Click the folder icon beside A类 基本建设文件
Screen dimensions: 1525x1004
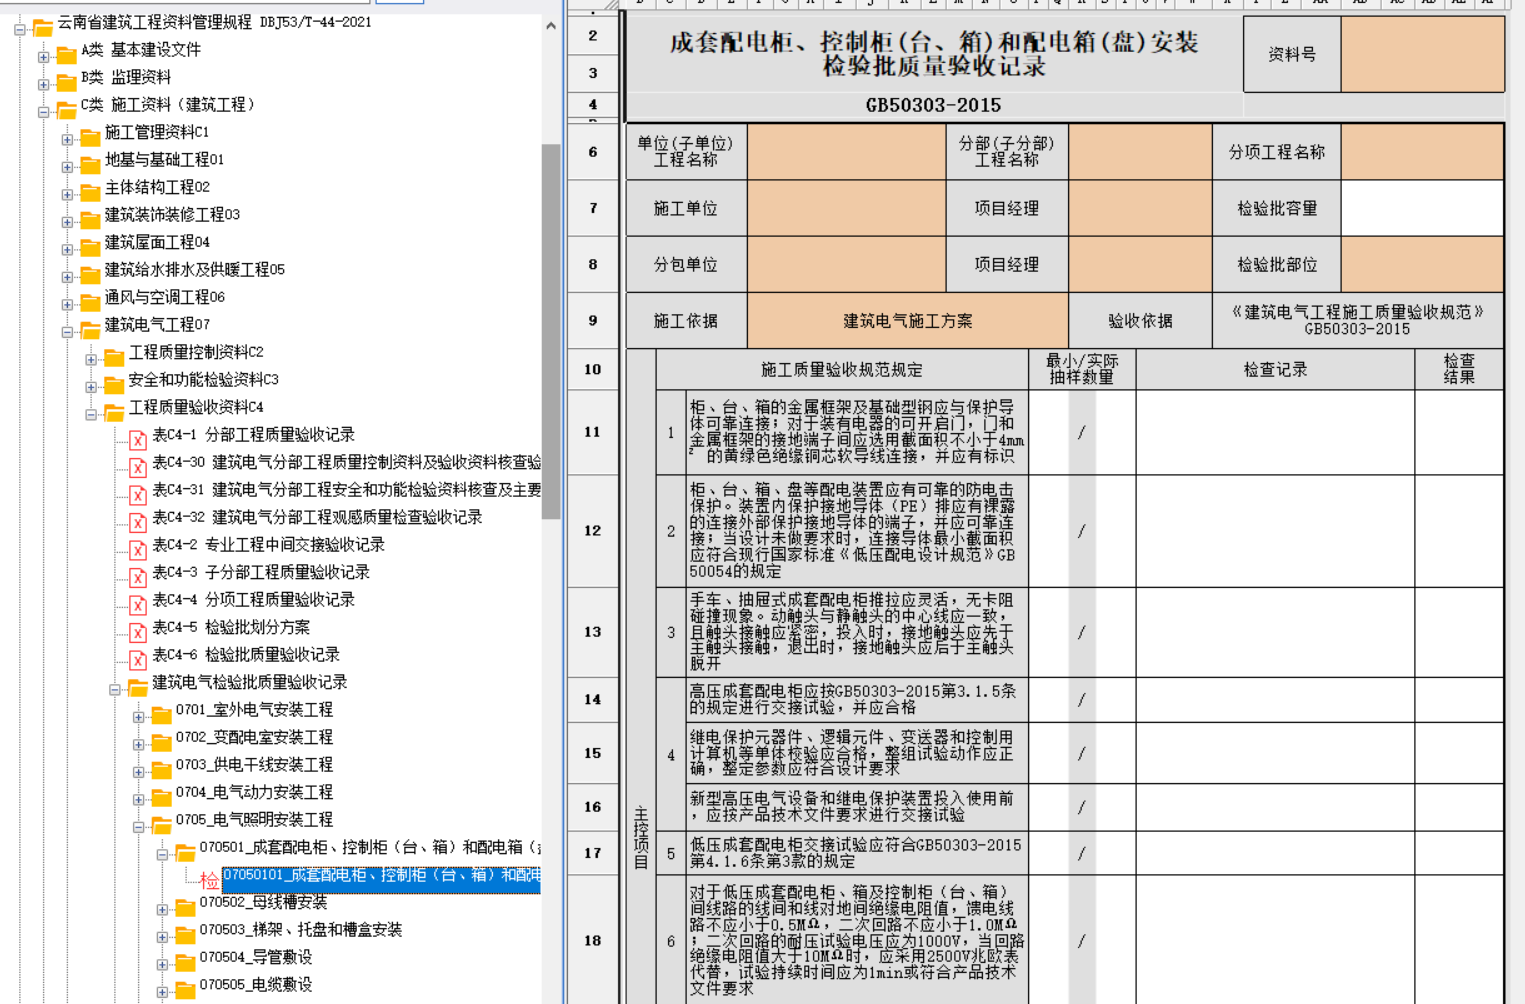[67, 54]
